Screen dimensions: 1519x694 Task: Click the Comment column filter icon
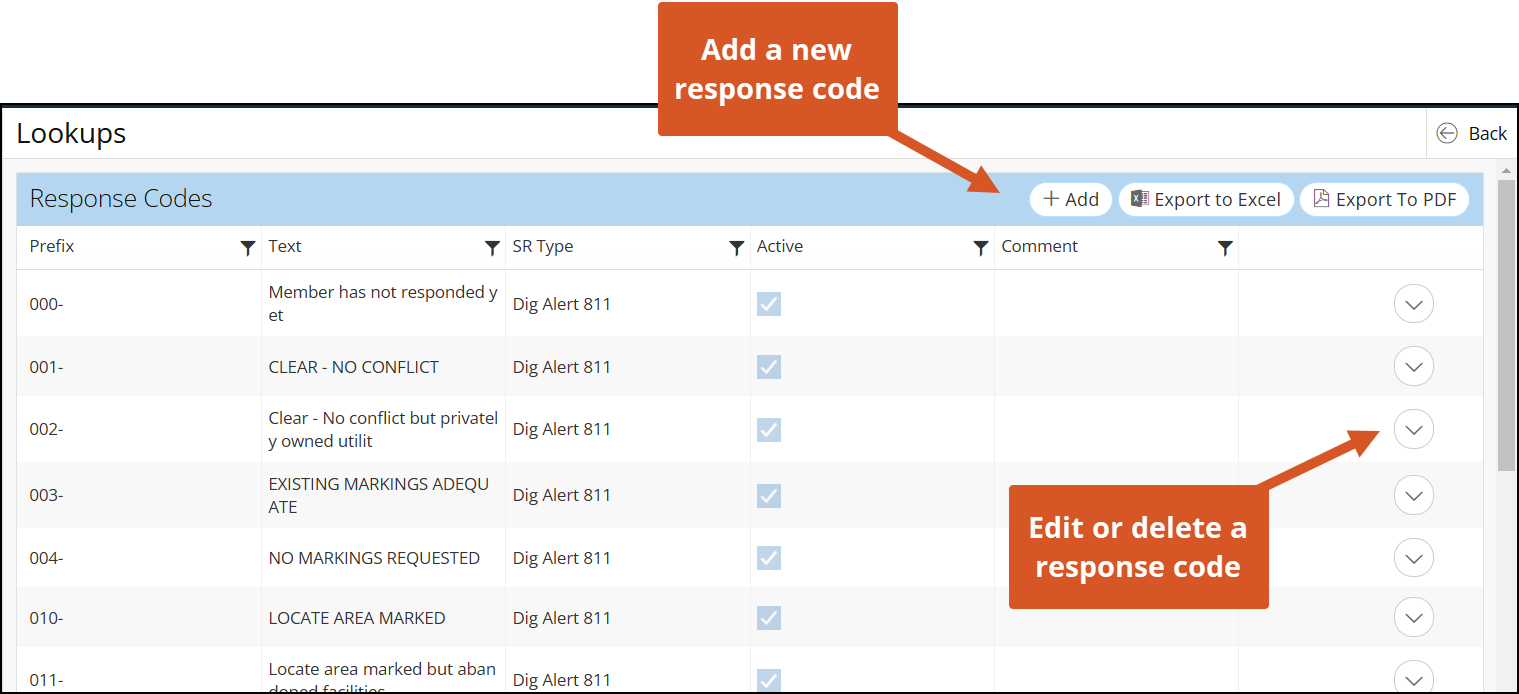1224,248
